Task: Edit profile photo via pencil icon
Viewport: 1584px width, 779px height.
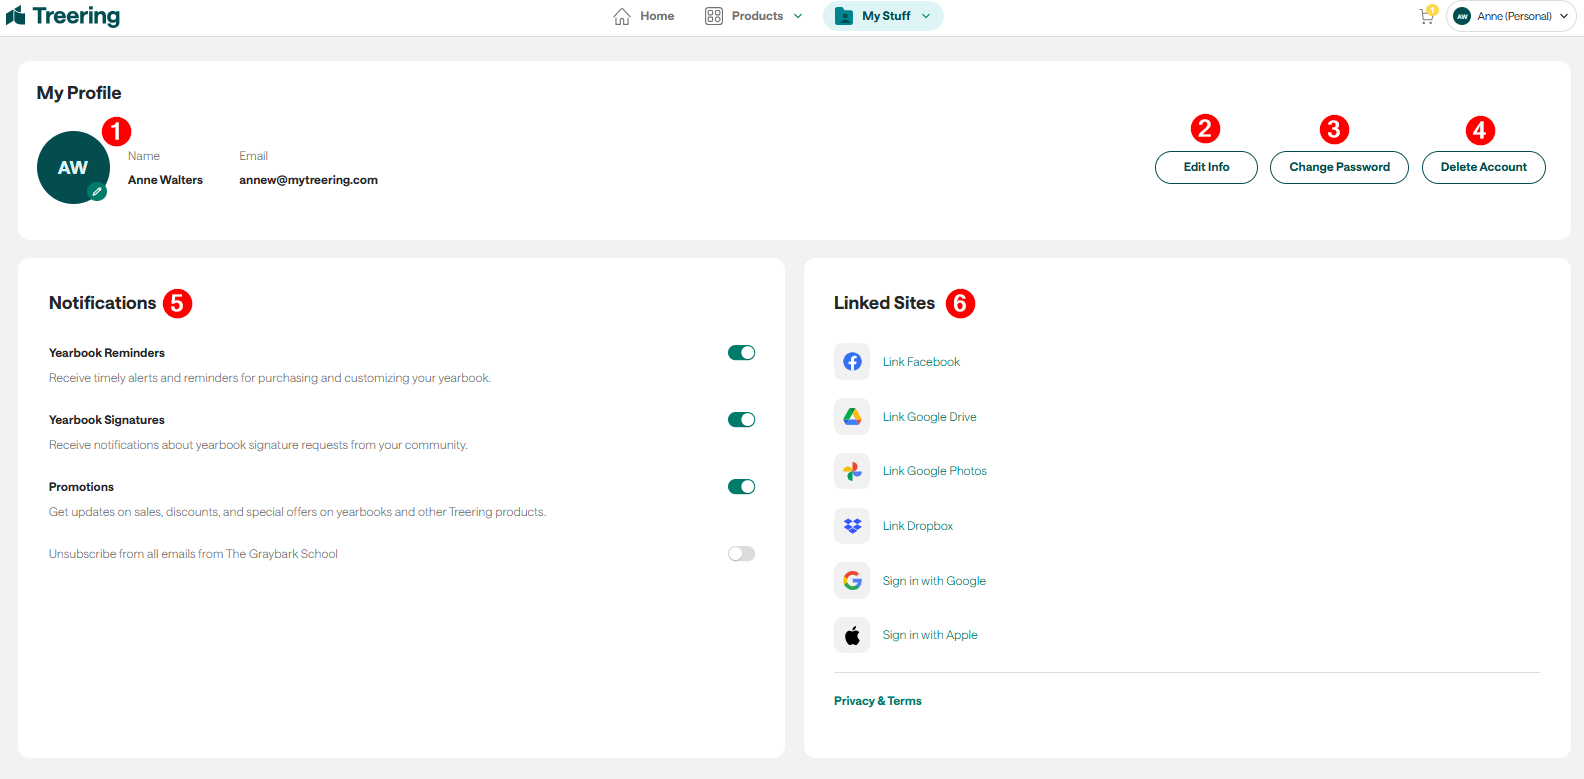Action: 97,191
